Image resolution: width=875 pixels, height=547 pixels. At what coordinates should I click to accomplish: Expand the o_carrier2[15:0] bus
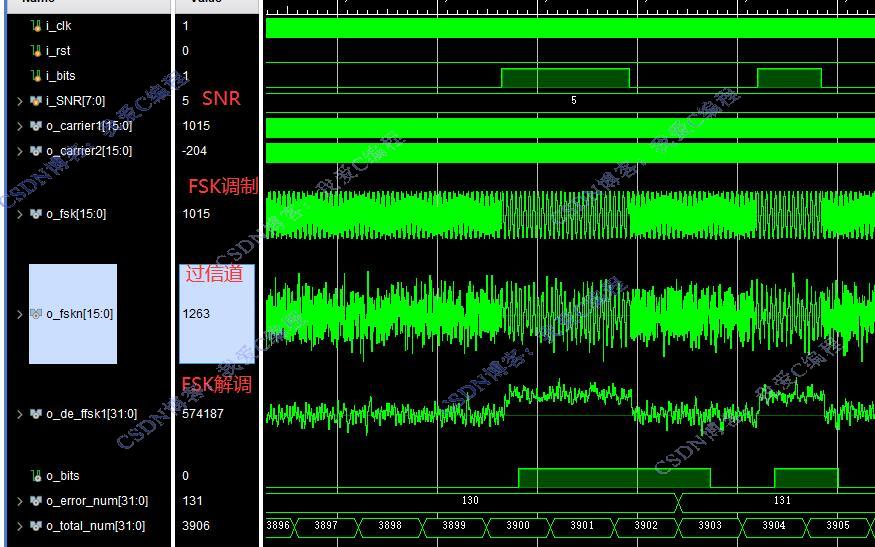pos(20,151)
